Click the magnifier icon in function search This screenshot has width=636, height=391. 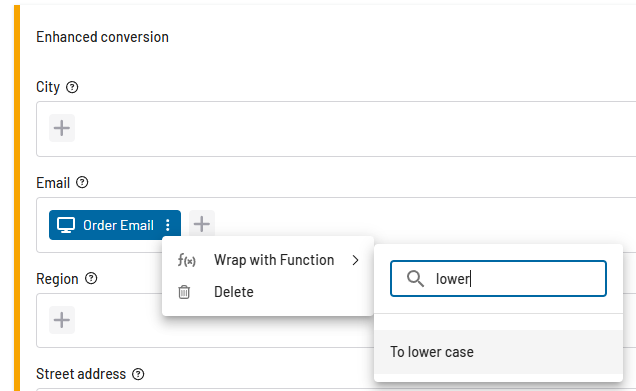tap(415, 279)
